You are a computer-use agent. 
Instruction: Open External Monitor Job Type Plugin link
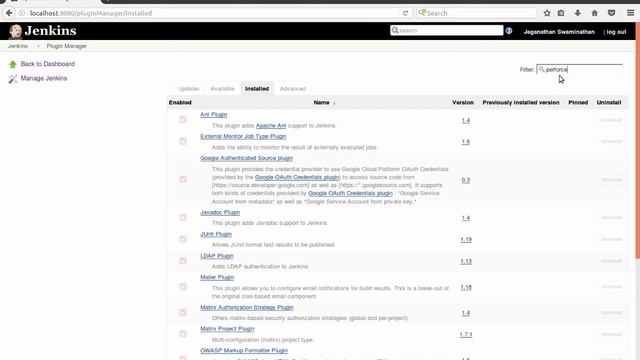coord(243,136)
